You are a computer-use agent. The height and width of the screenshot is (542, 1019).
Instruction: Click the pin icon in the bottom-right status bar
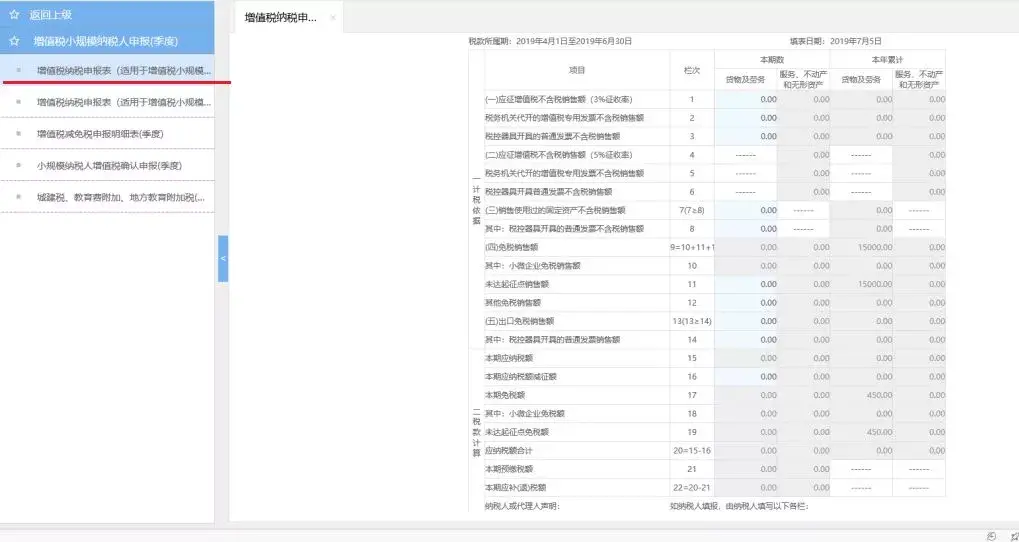pyautogui.click(x=1012, y=535)
